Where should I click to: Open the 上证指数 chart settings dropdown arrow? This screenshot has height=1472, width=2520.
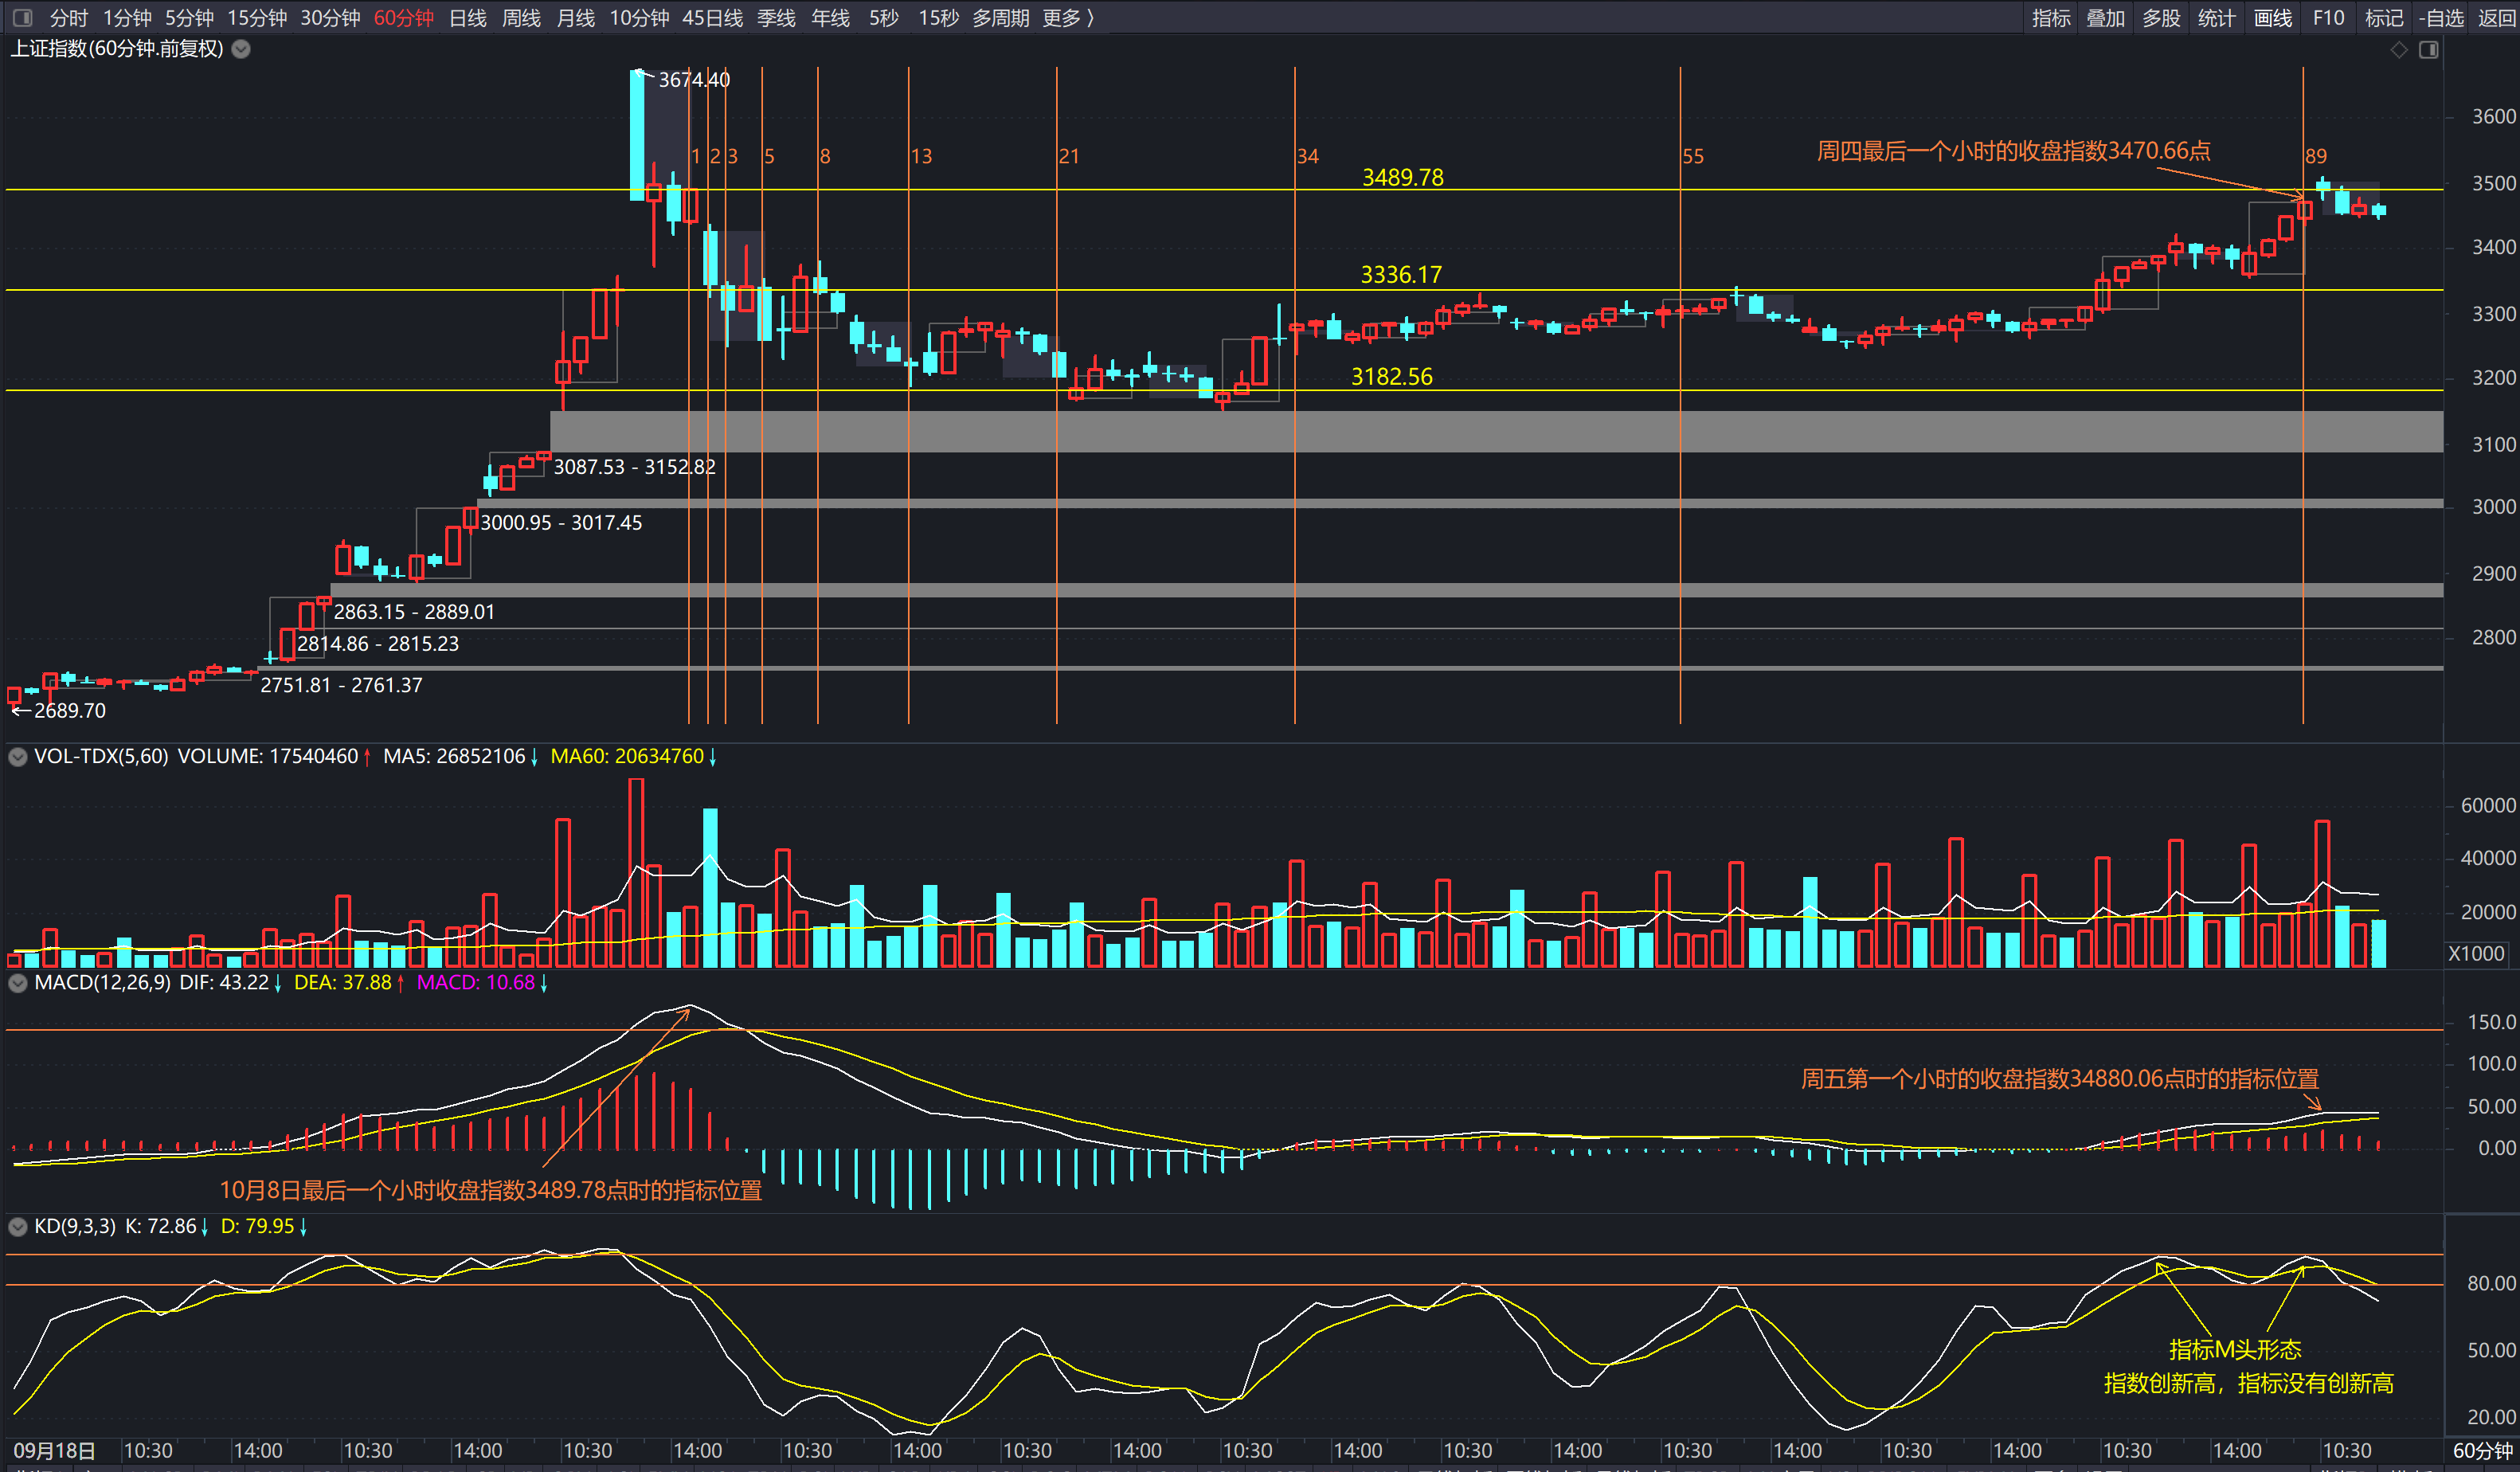coord(241,49)
